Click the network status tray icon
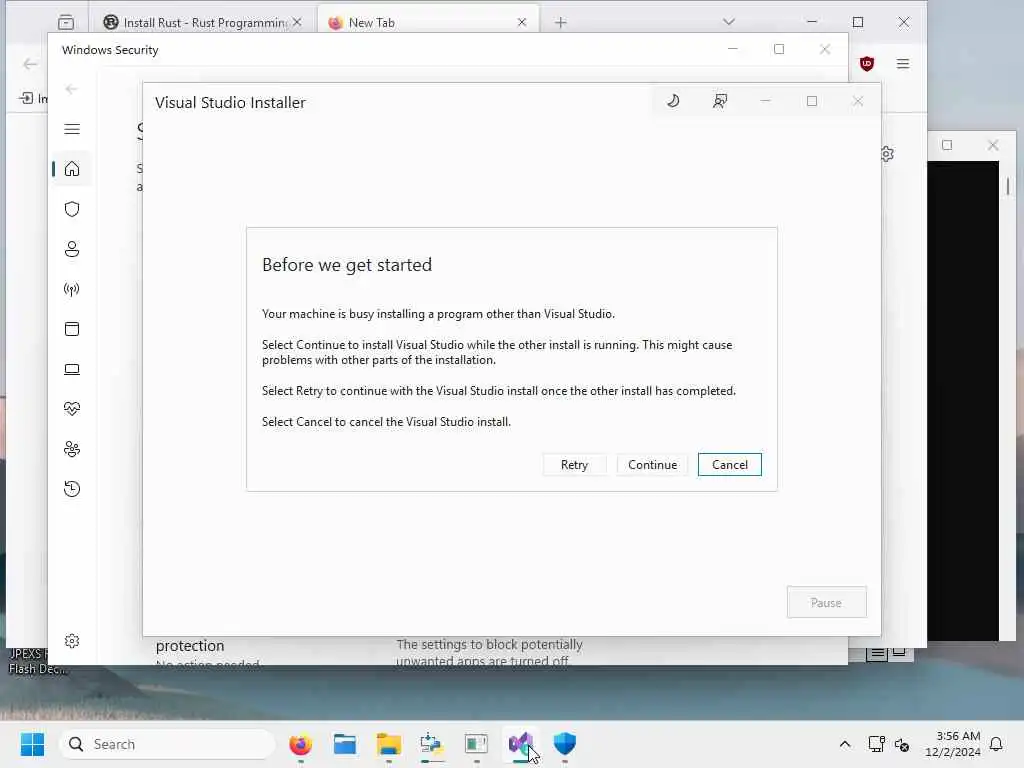 click(x=876, y=744)
